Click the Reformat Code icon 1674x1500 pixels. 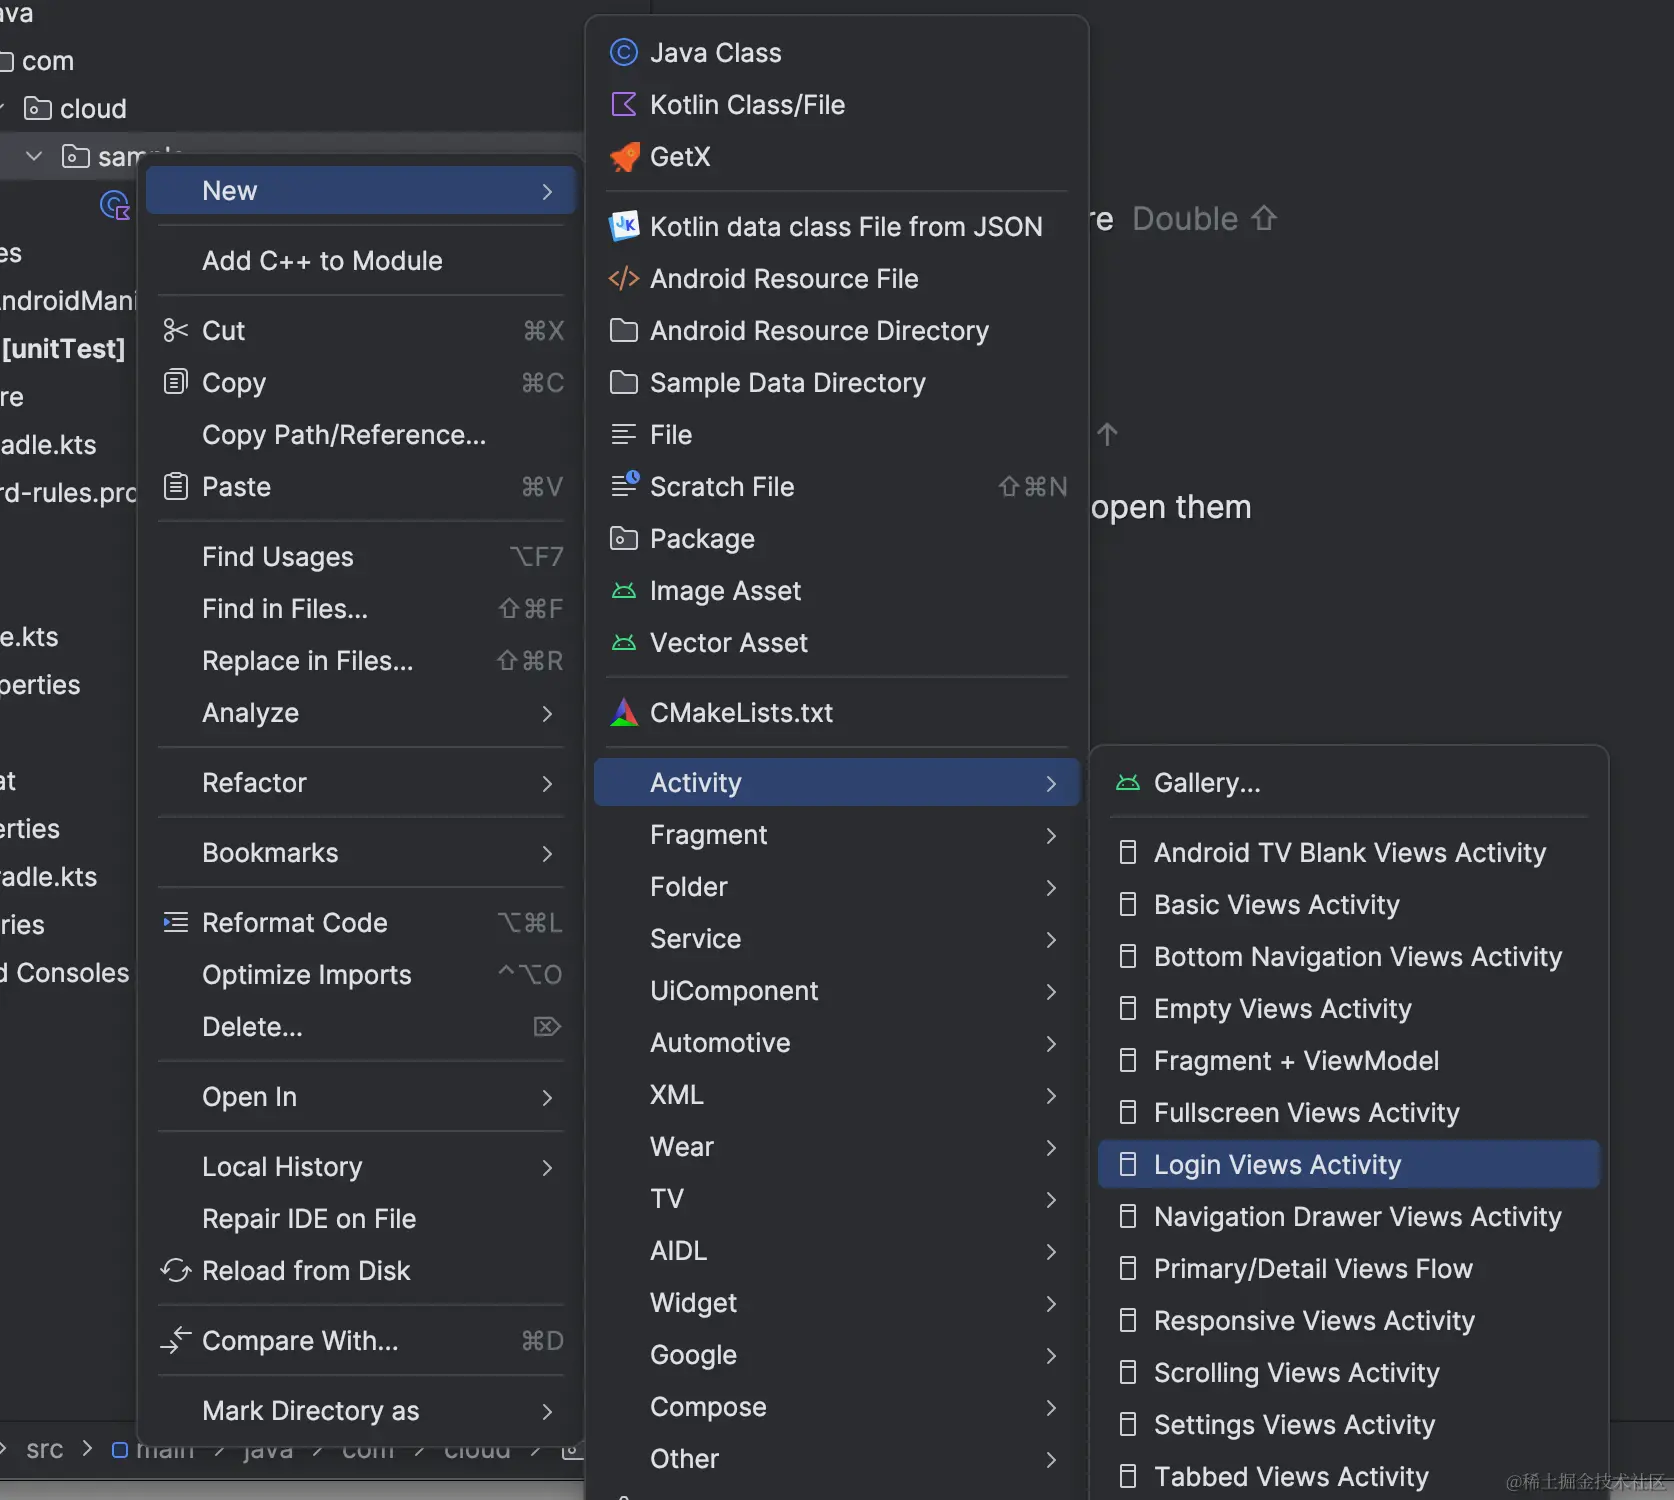(176, 922)
